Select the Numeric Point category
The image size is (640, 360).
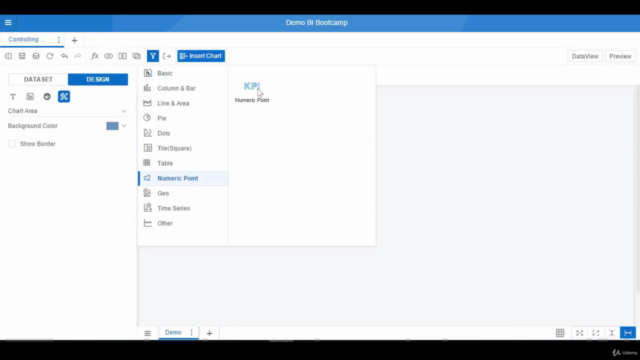click(183, 178)
